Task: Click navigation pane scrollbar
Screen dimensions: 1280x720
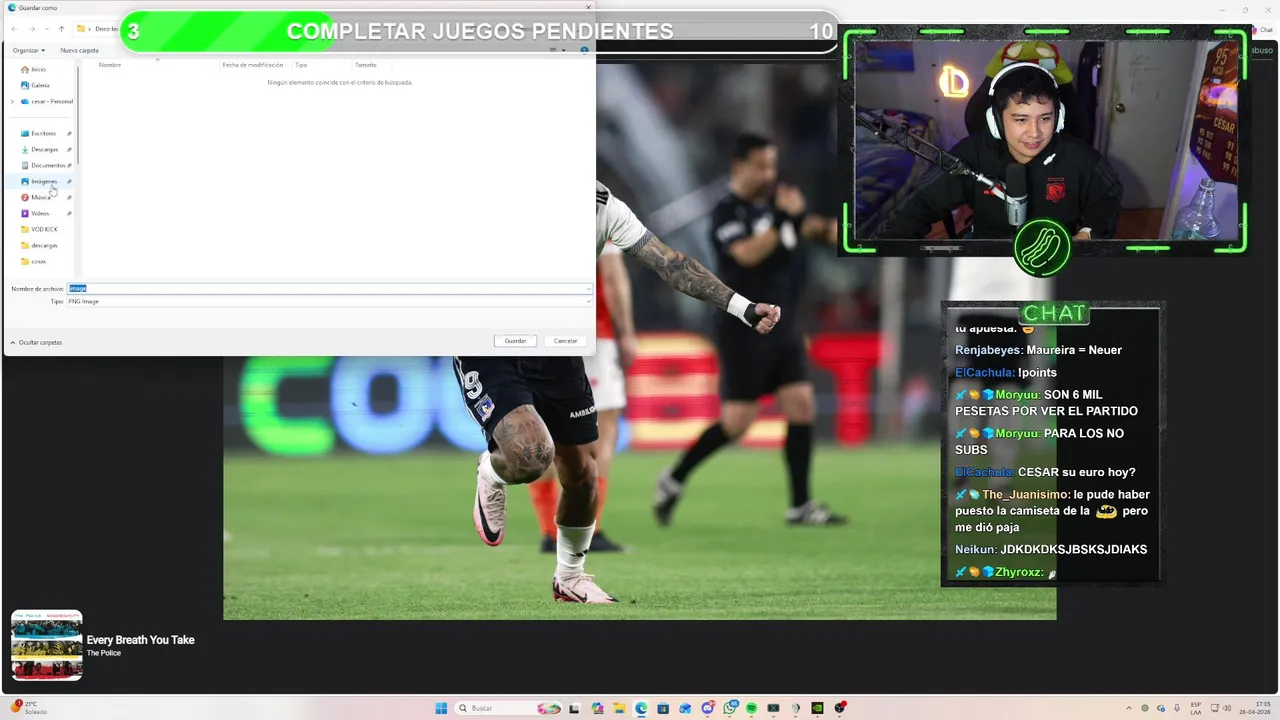Action: click(78, 115)
